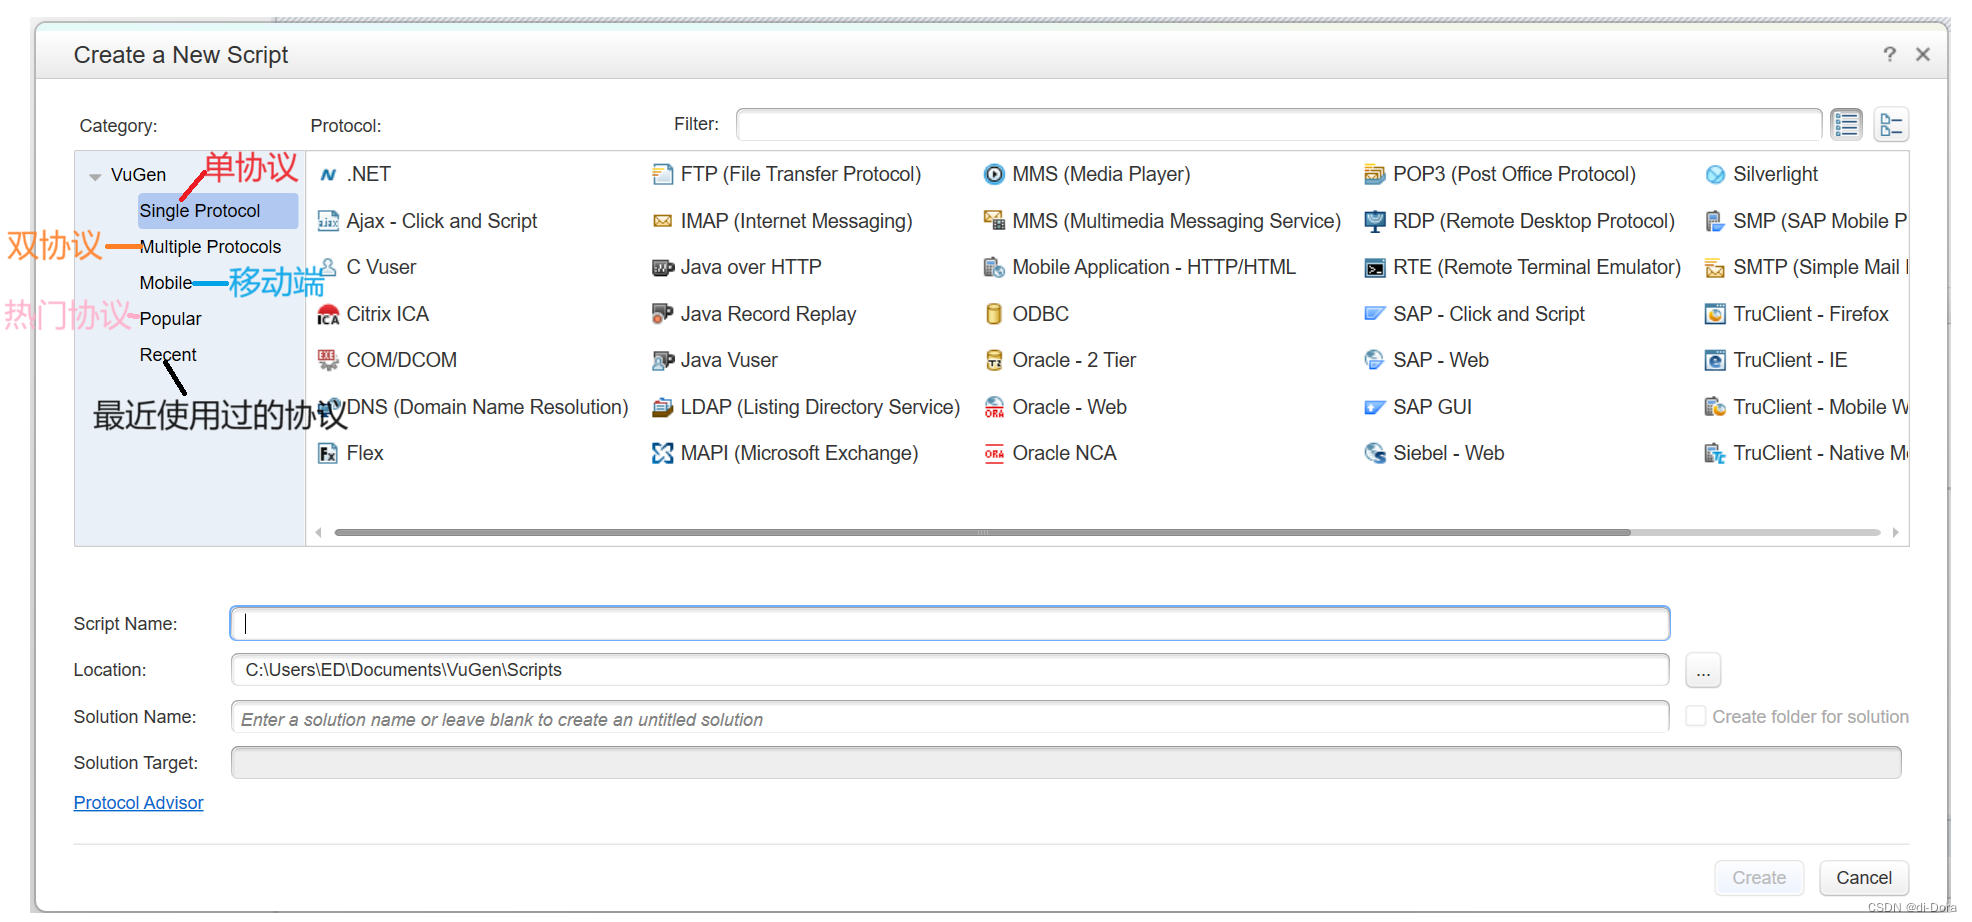Select DNS (Domain Name Resolution) protocol
This screenshot has height=922, width=1972.
pos(487,407)
